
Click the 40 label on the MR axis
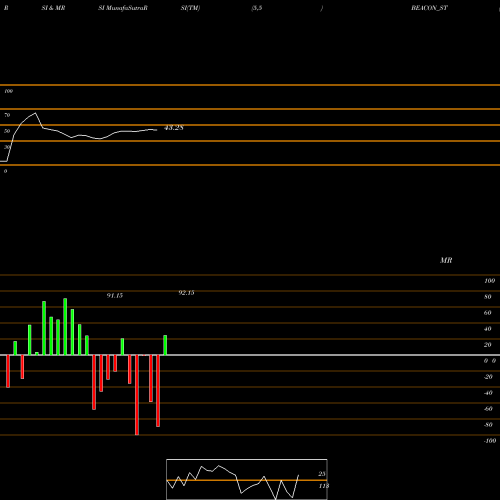pyautogui.click(x=488, y=329)
